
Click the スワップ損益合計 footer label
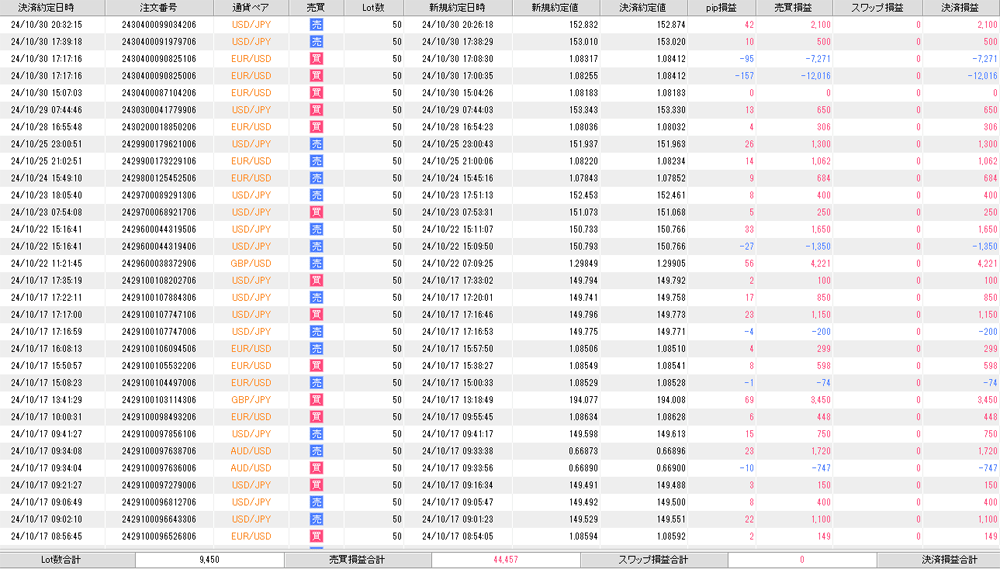click(653, 560)
